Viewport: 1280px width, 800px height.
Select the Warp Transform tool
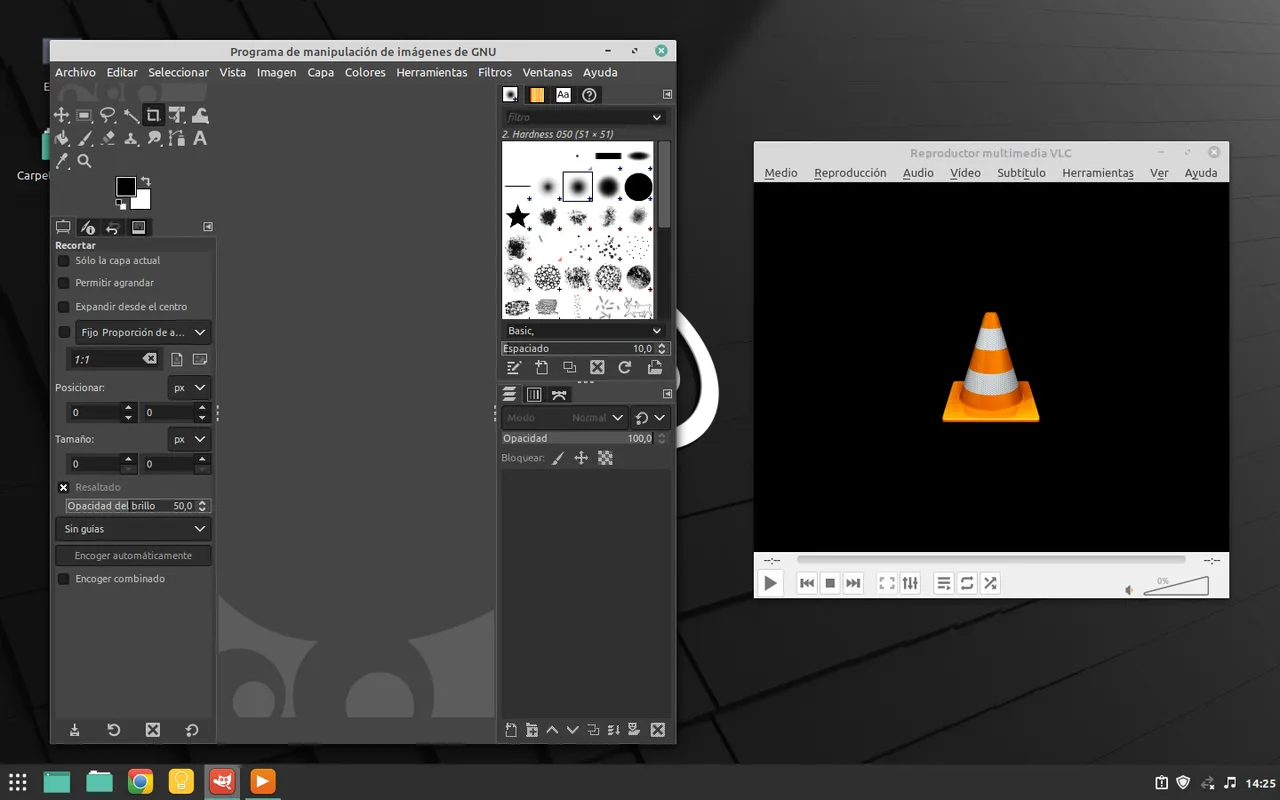point(200,115)
